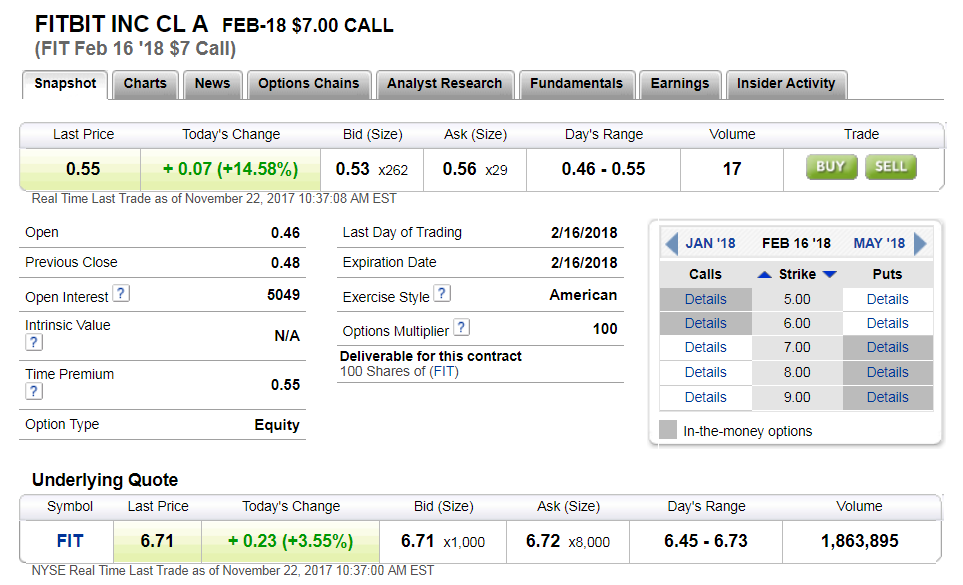This screenshot has height=585, width=963.
Task: Open help icon next to Exercise Style
Action: (x=442, y=293)
